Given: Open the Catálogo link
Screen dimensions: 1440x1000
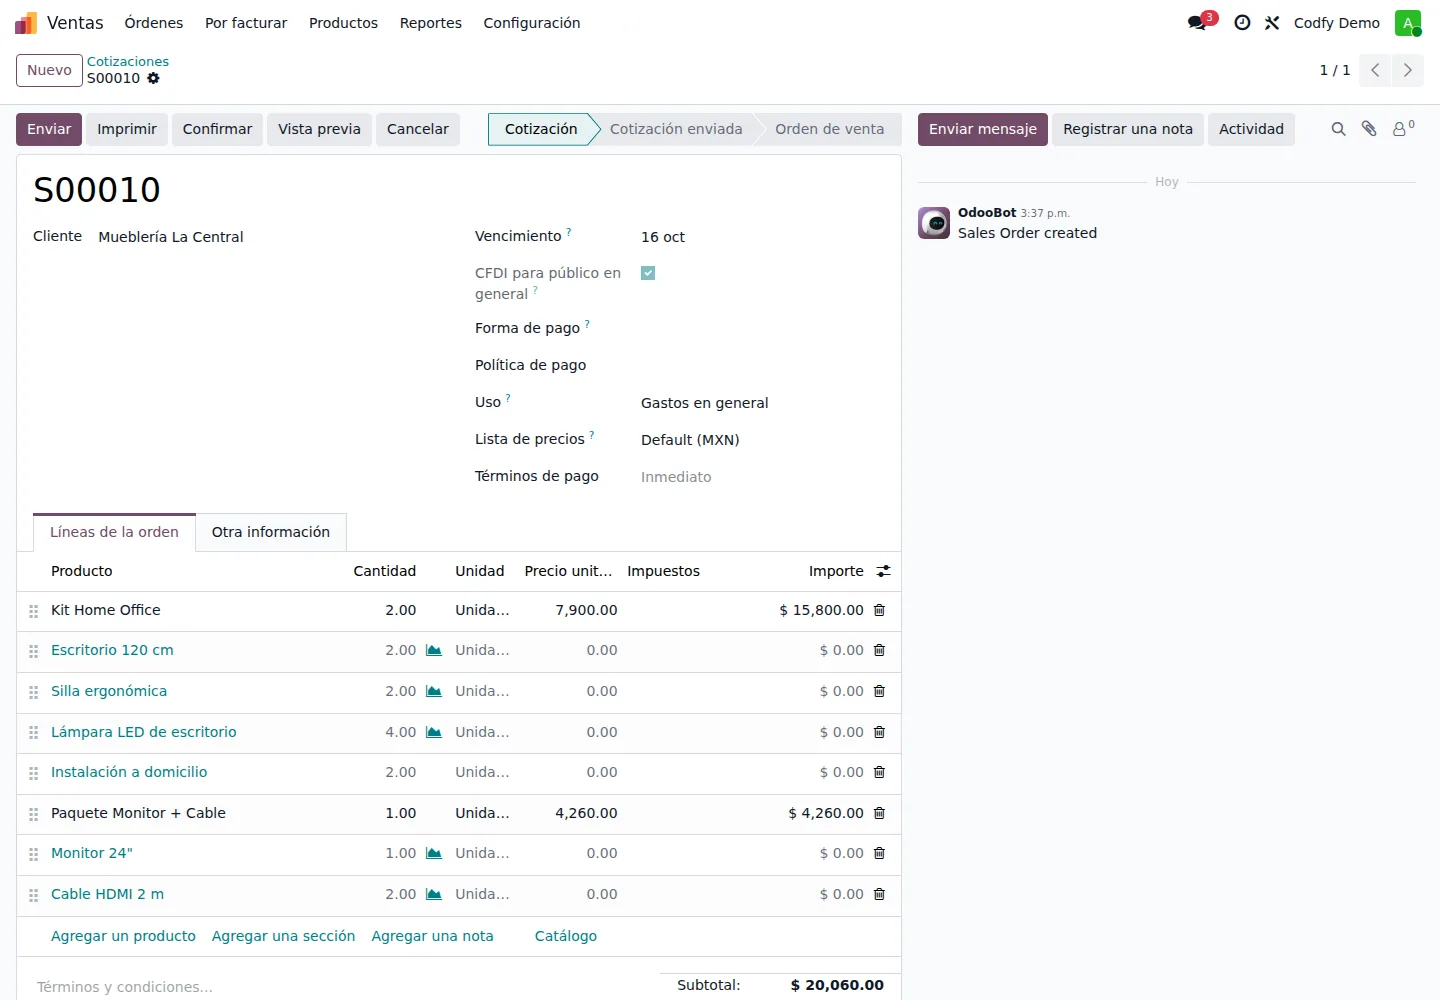Looking at the screenshot, I should [x=566, y=936].
